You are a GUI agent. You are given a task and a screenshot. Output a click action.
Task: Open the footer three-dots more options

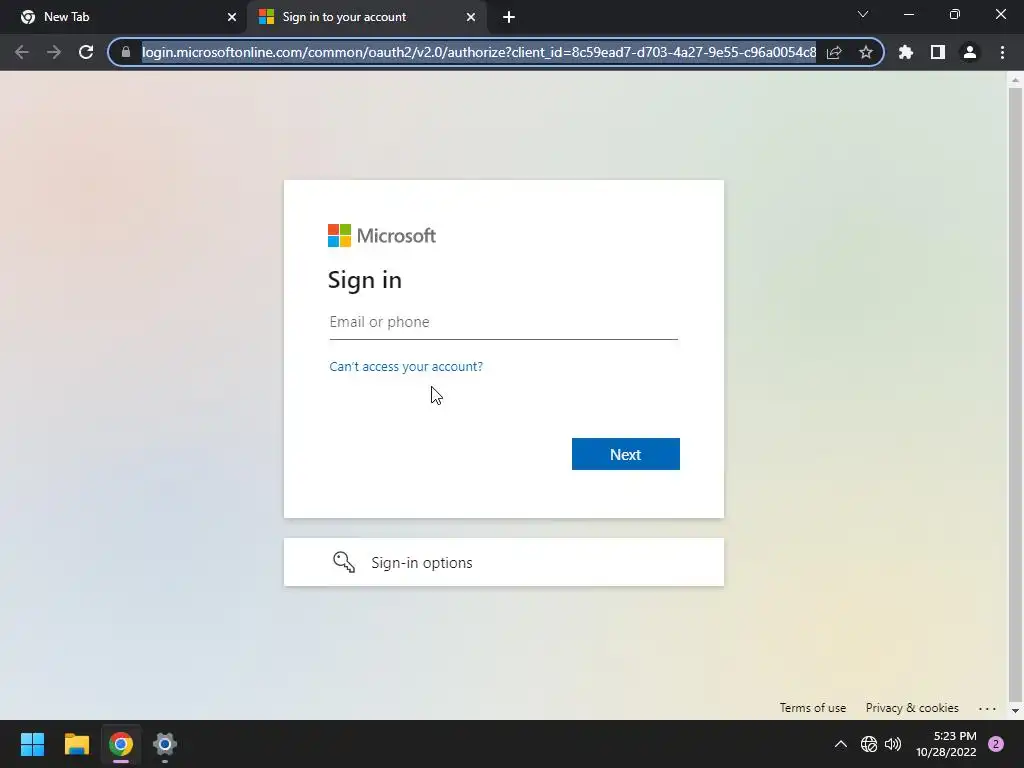(987, 708)
